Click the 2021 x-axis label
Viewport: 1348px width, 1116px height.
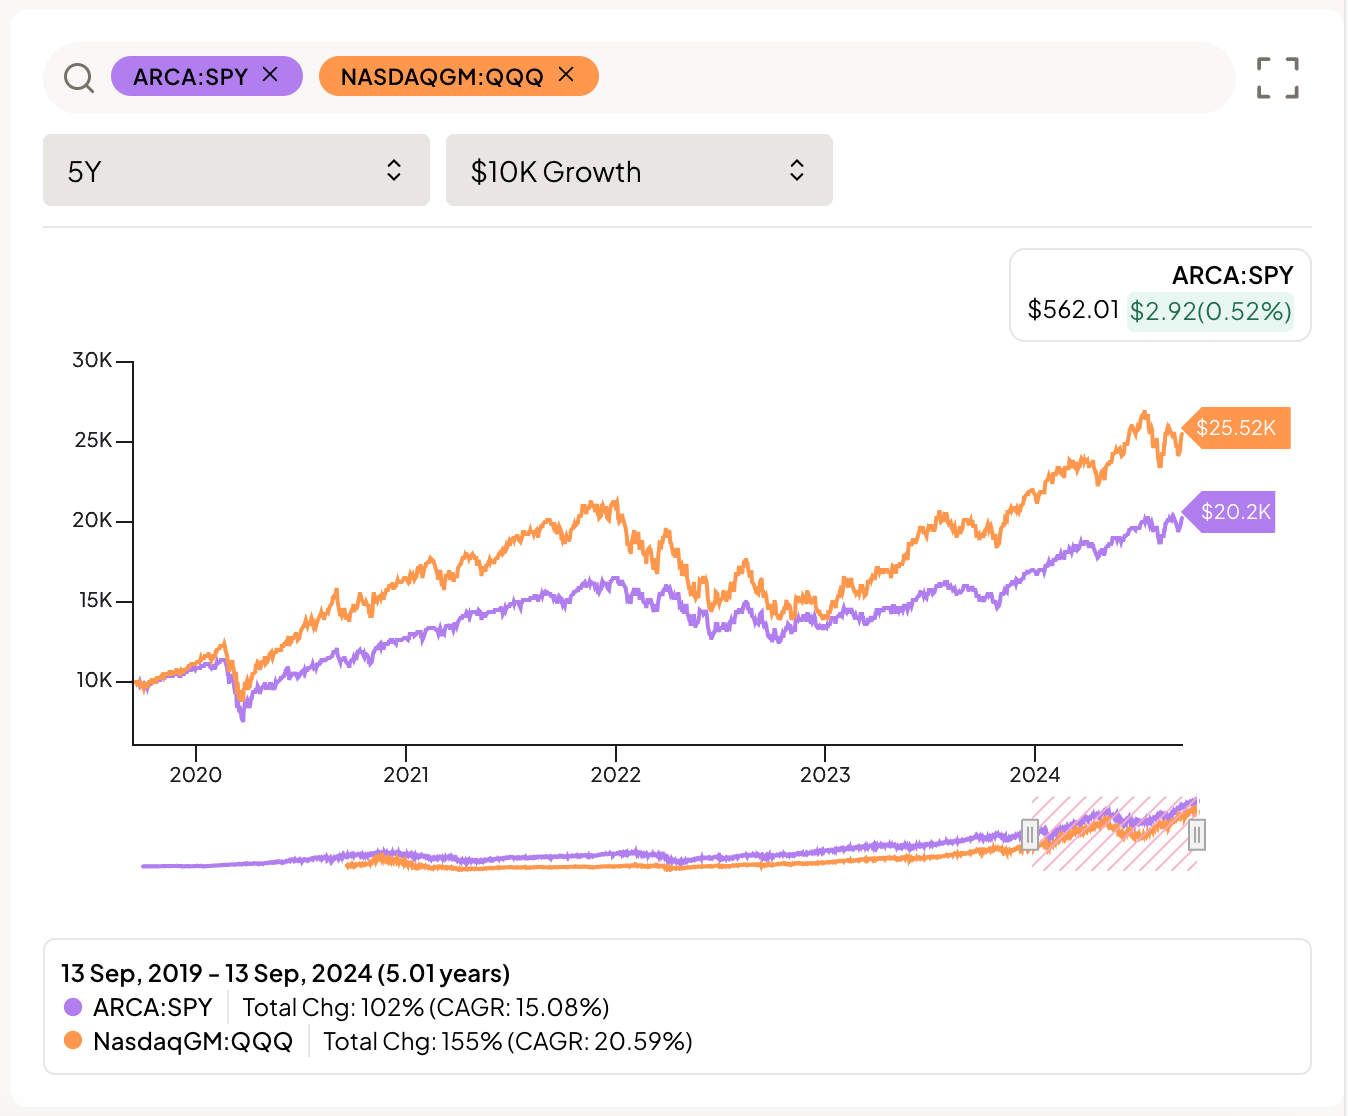point(406,774)
